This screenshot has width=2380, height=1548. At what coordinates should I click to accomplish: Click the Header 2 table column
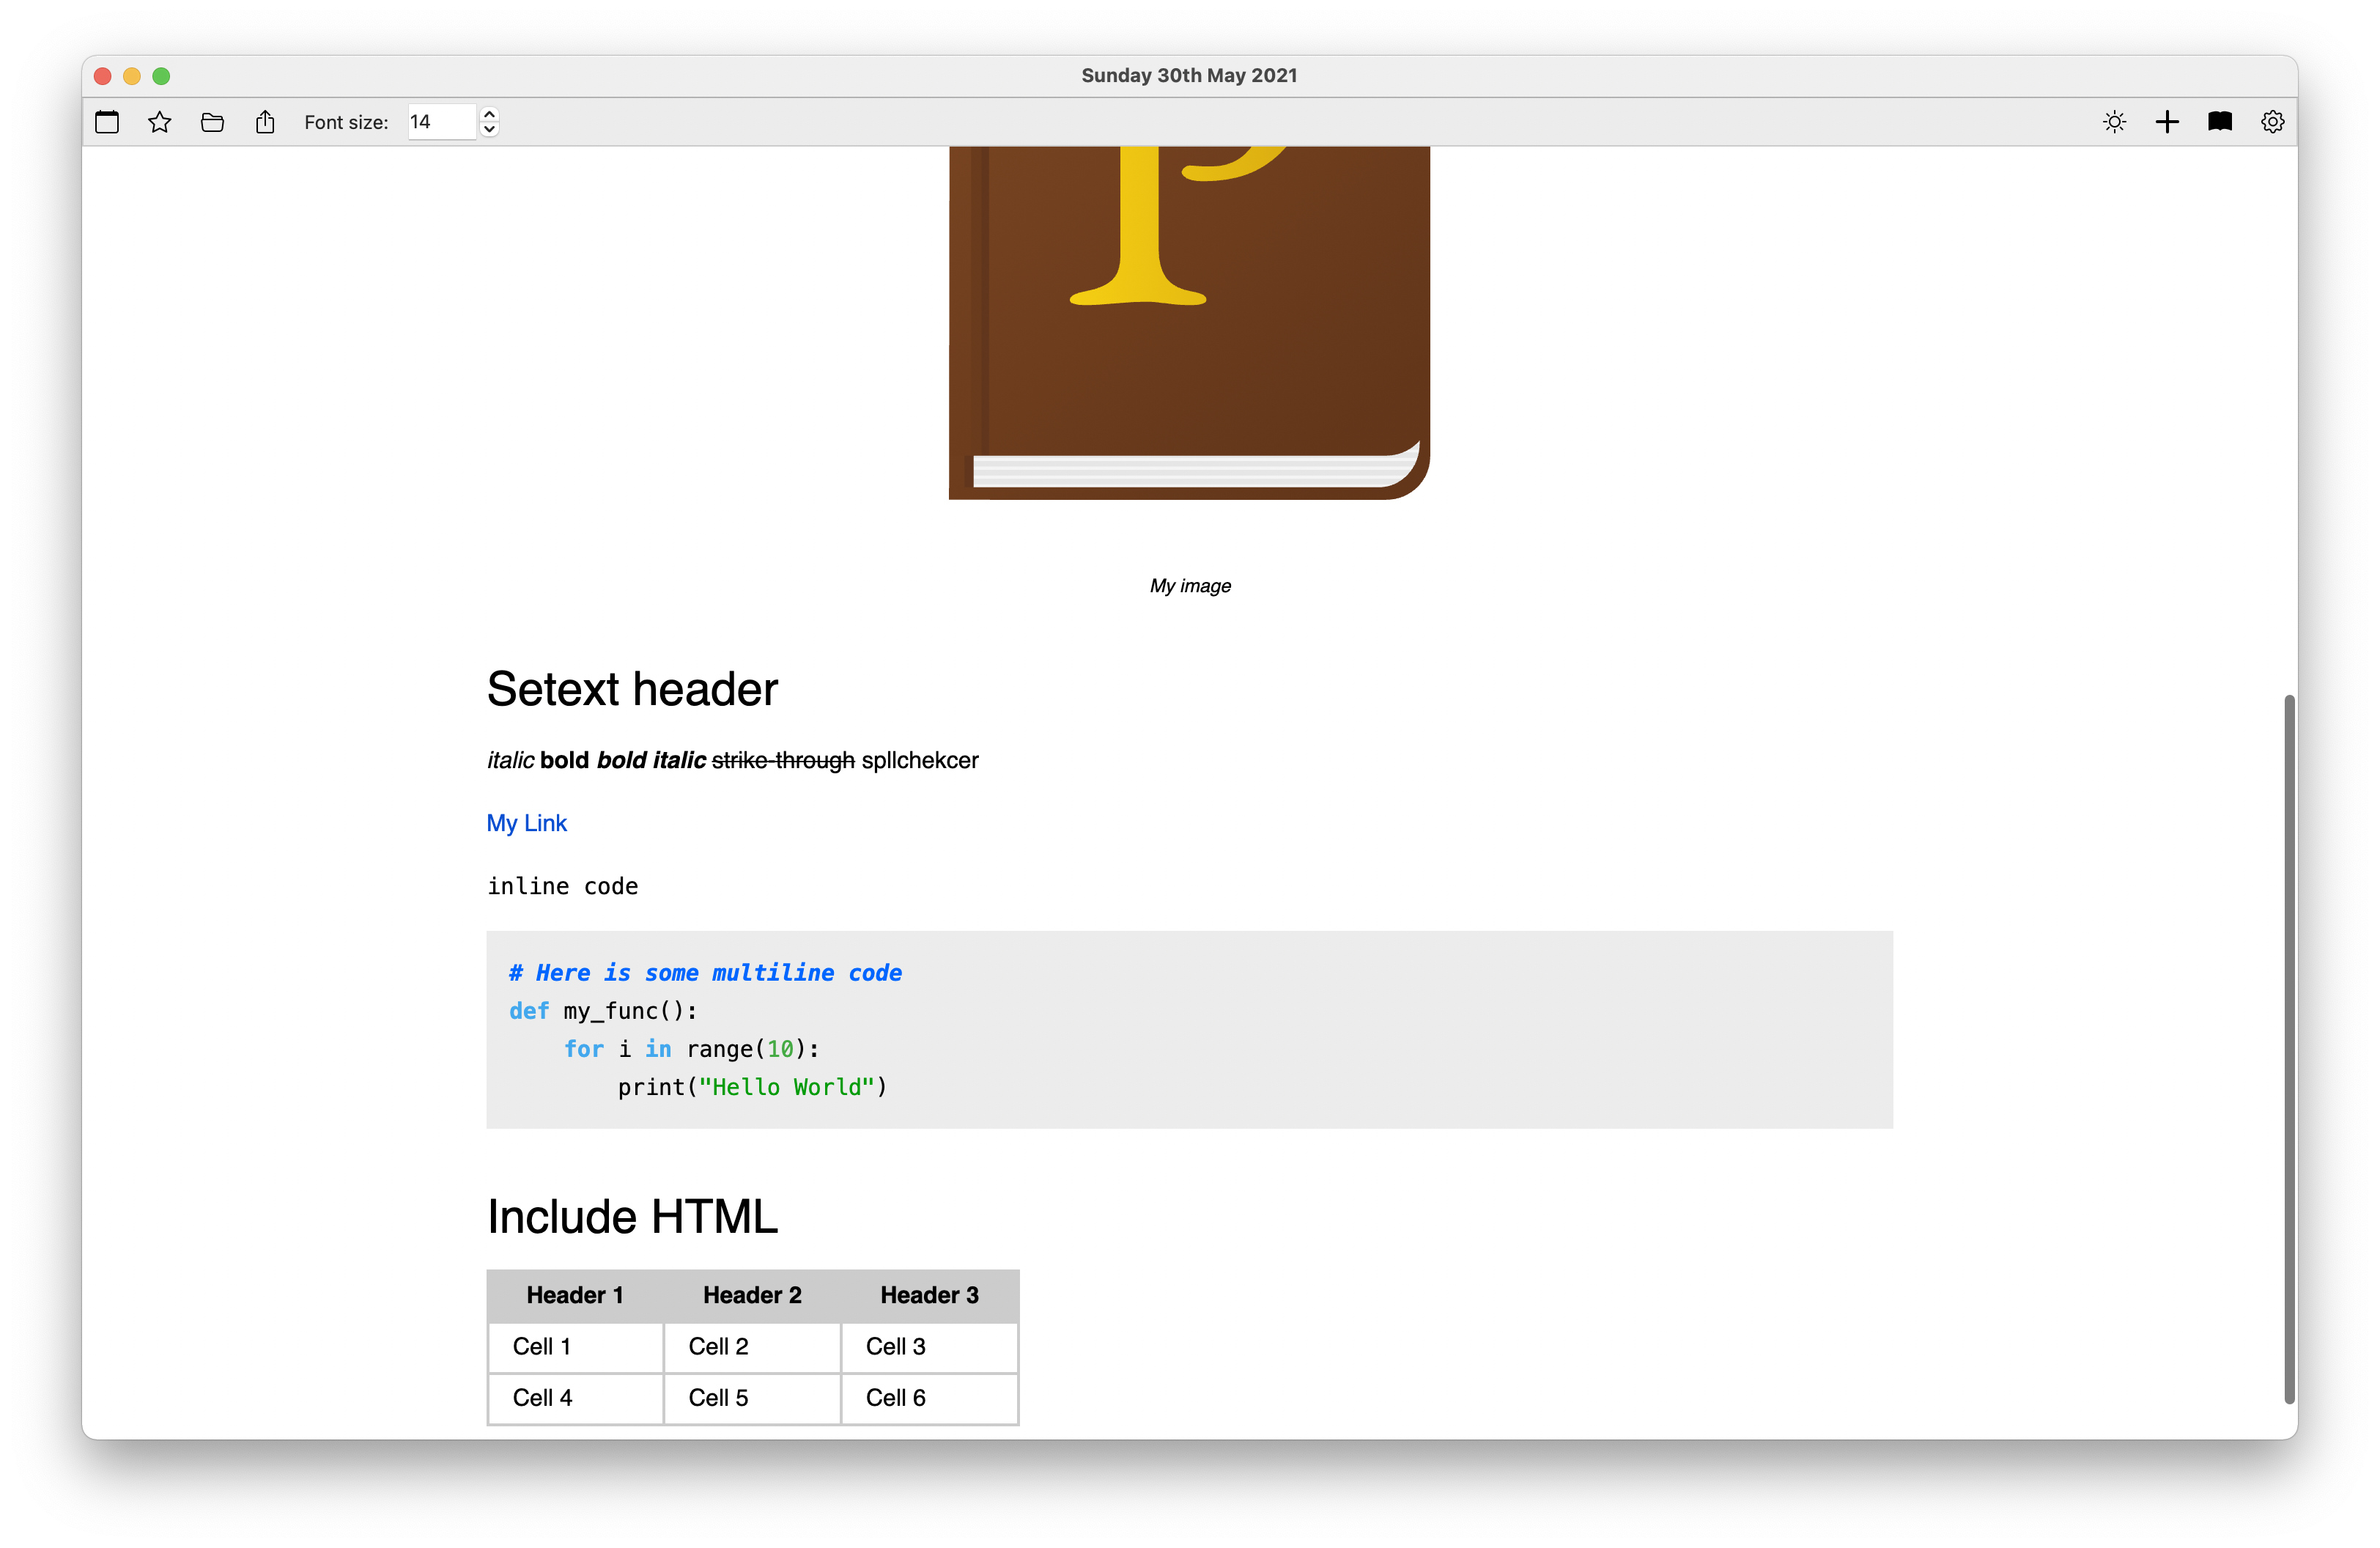point(752,1295)
